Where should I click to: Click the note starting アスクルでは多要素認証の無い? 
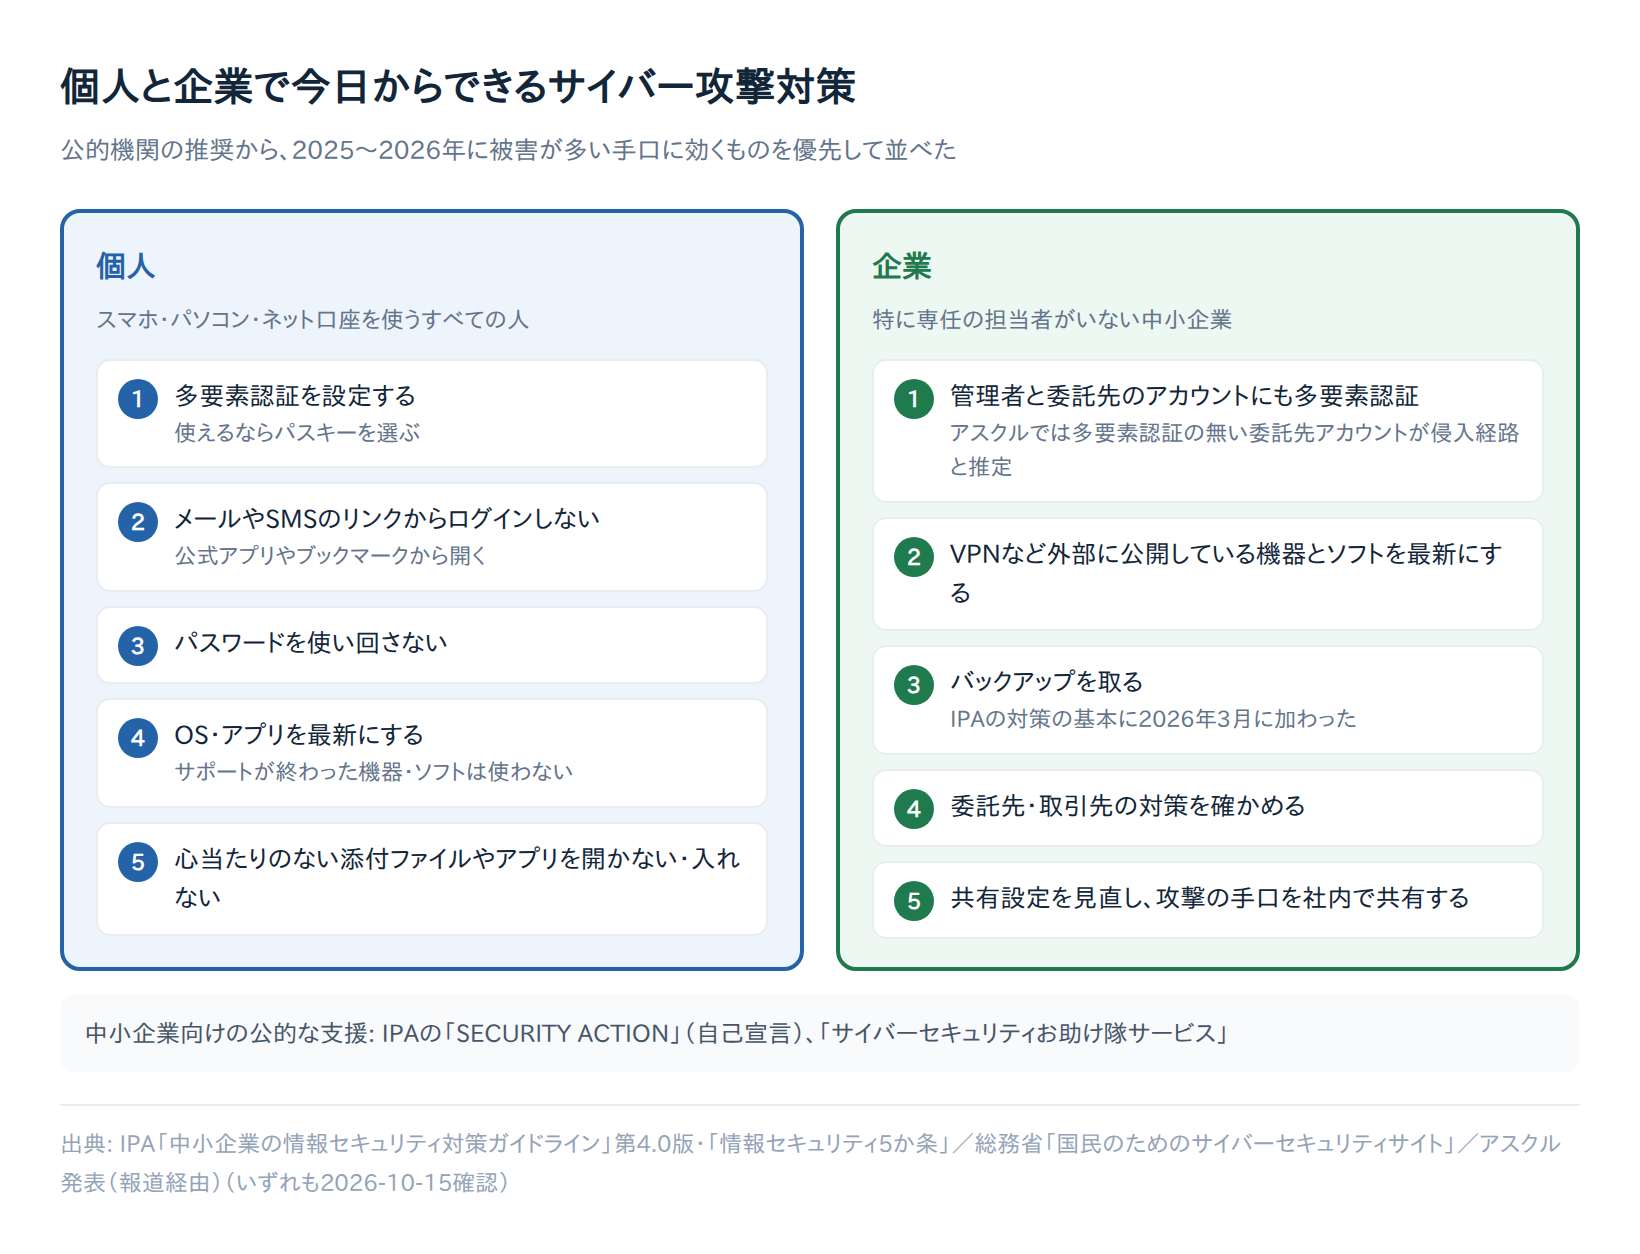click(x=1235, y=450)
